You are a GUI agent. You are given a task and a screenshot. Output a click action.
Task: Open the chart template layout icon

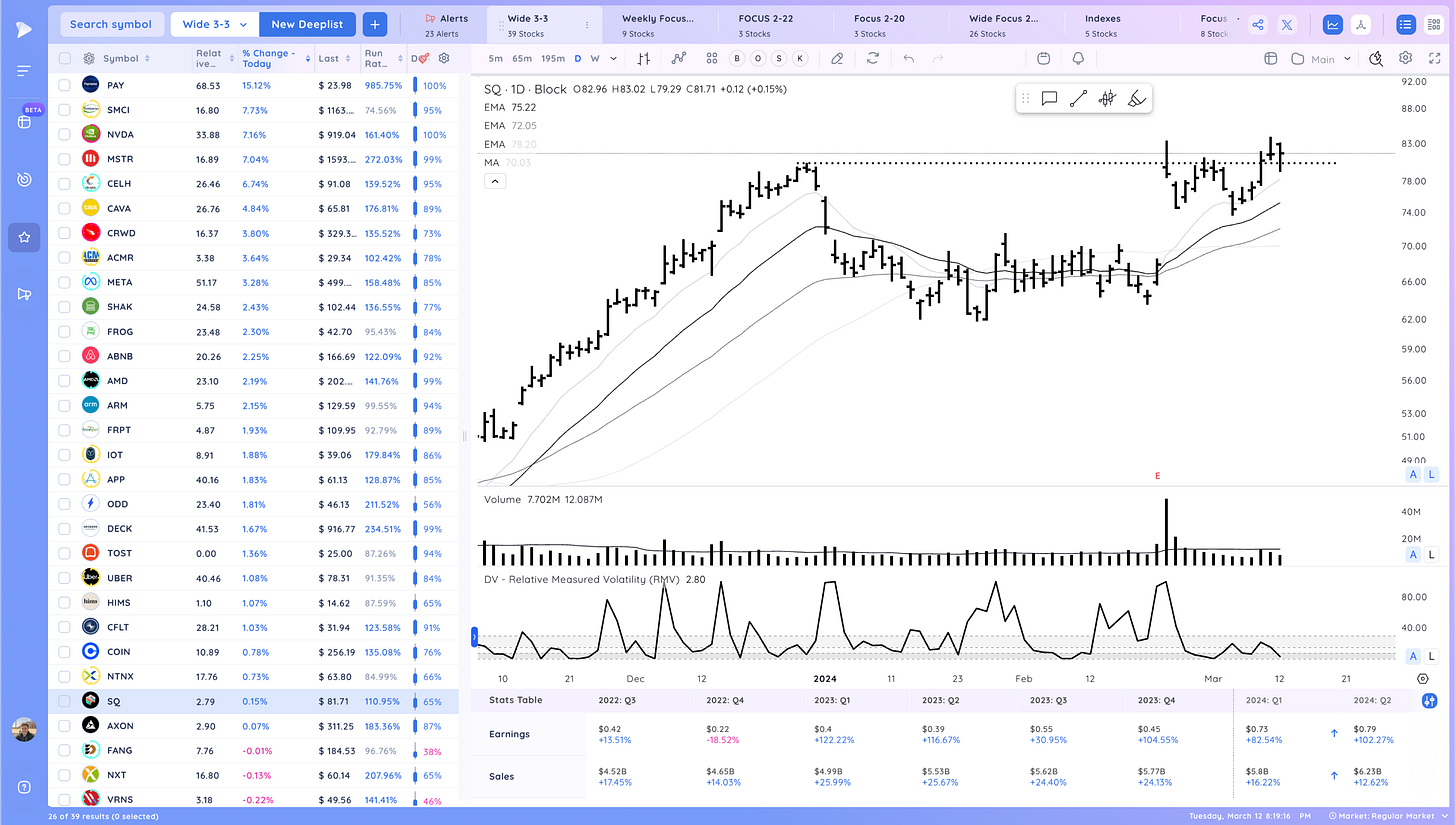click(x=1270, y=59)
